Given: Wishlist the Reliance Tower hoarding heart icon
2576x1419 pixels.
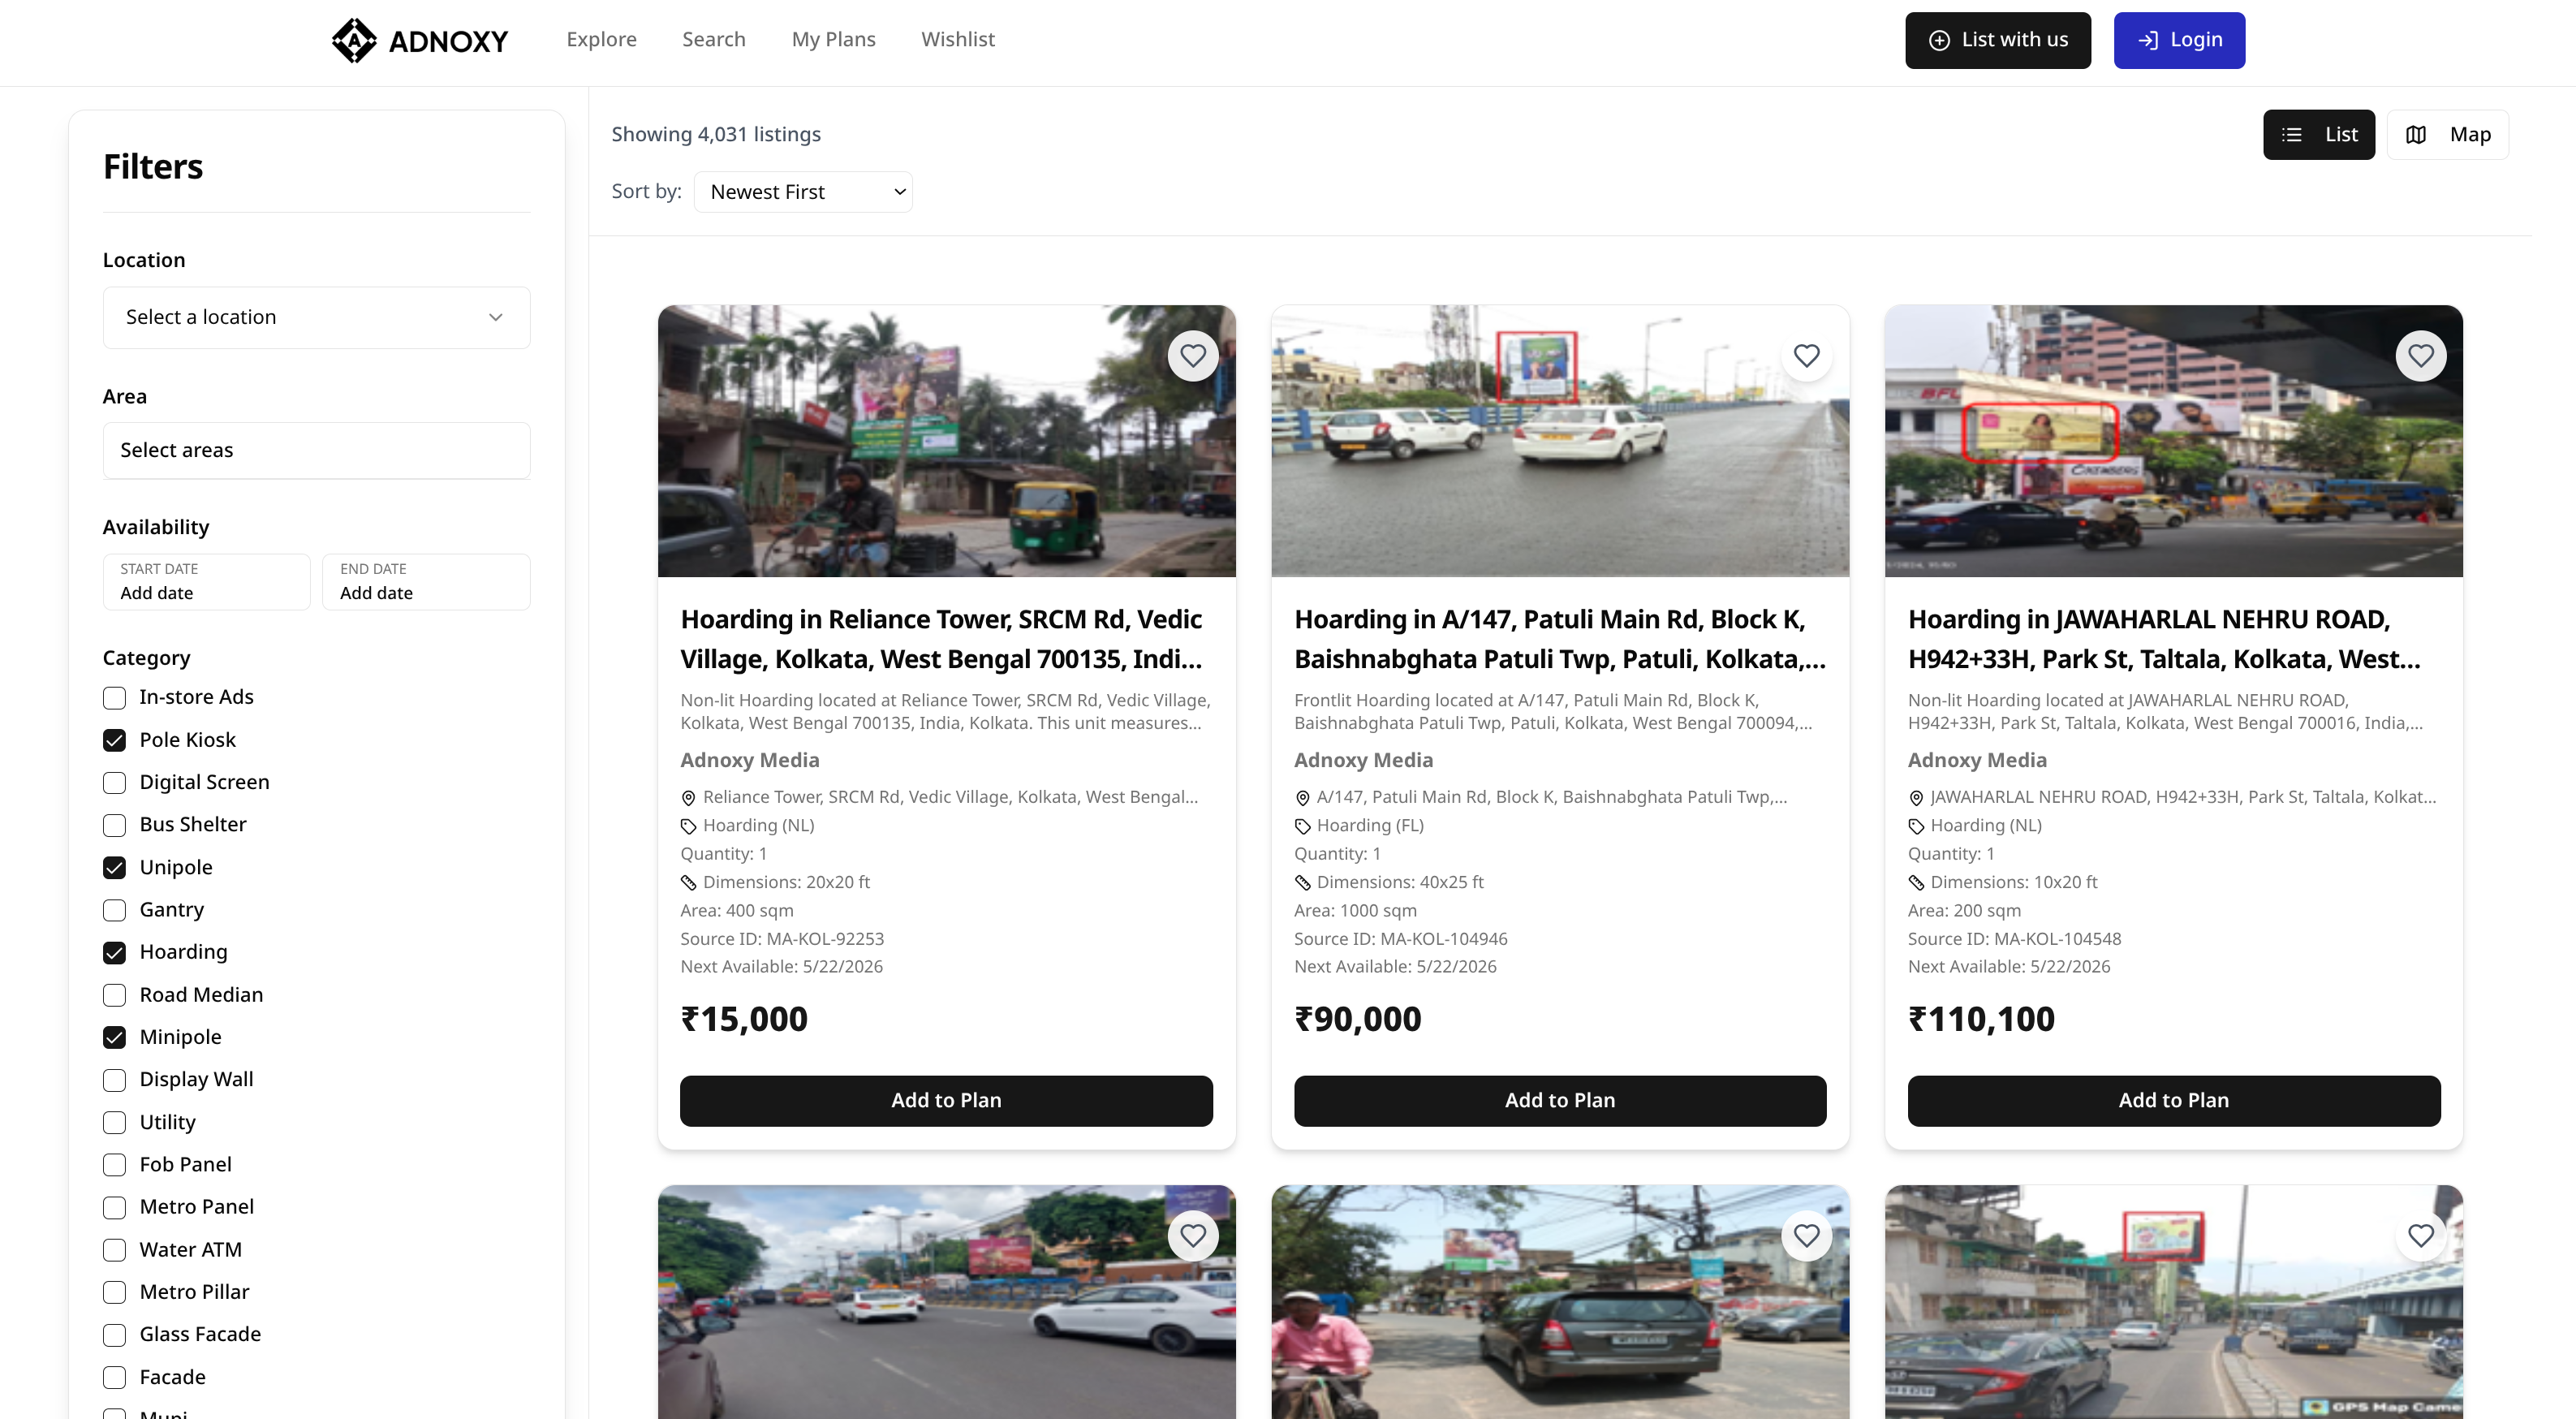Looking at the screenshot, I should (1193, 356).
